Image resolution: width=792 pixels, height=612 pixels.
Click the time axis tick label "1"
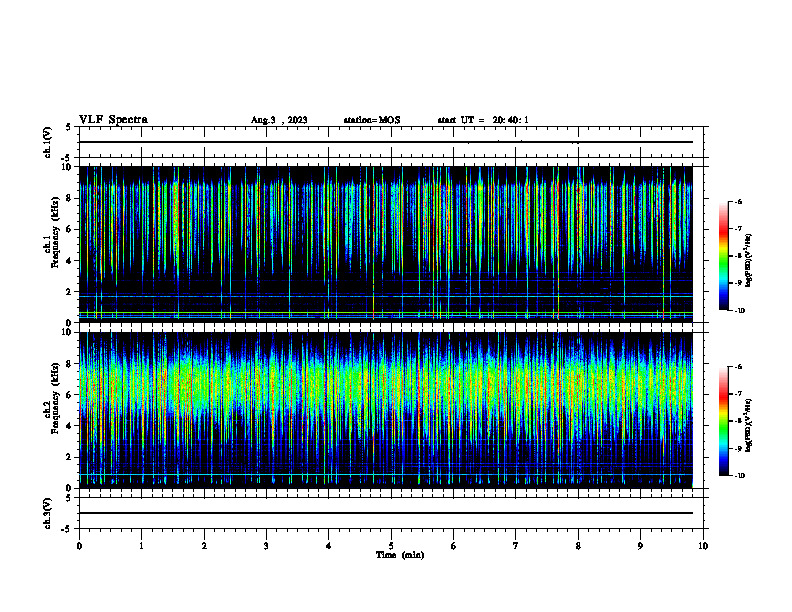click(x=141, y=546)
